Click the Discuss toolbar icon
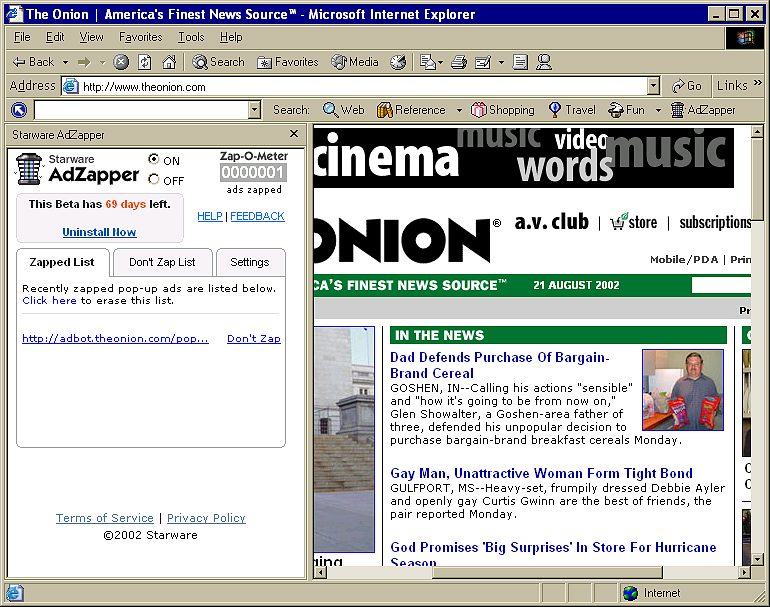The image size is (770, 607). pos(520,62)
